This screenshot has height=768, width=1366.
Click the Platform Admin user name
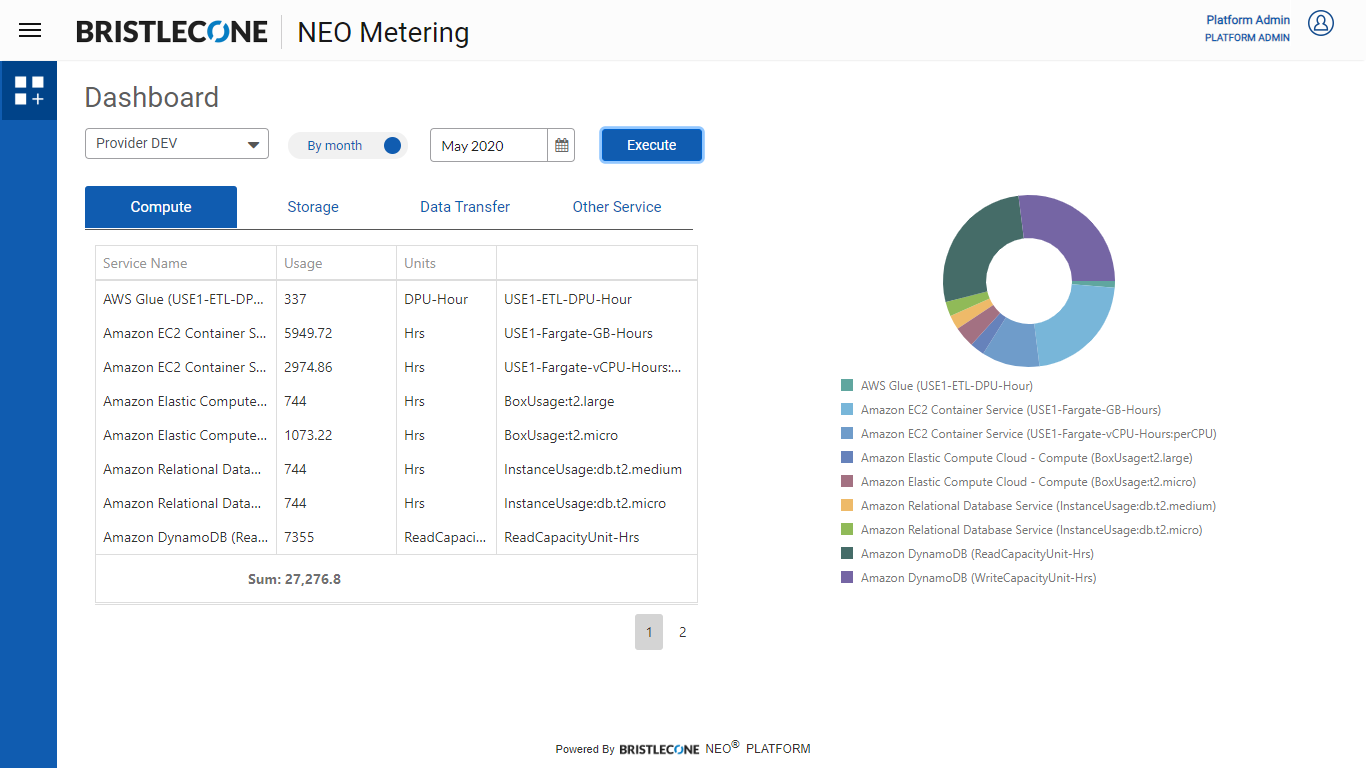1247,20
